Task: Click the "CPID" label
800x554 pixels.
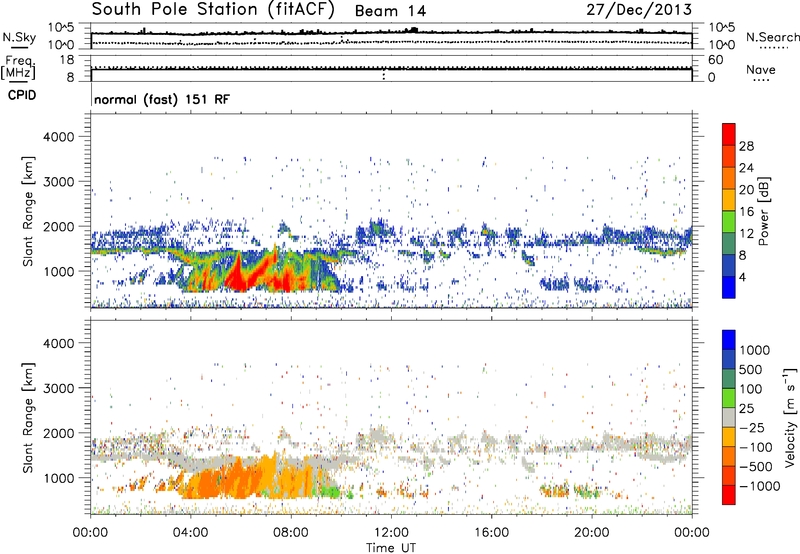Action: [x=22, y=95]
